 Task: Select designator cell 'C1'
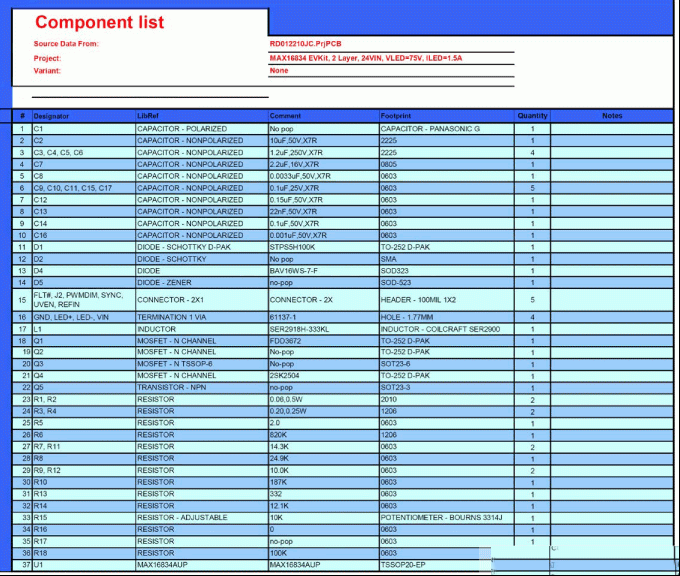(x=84, y=129)
